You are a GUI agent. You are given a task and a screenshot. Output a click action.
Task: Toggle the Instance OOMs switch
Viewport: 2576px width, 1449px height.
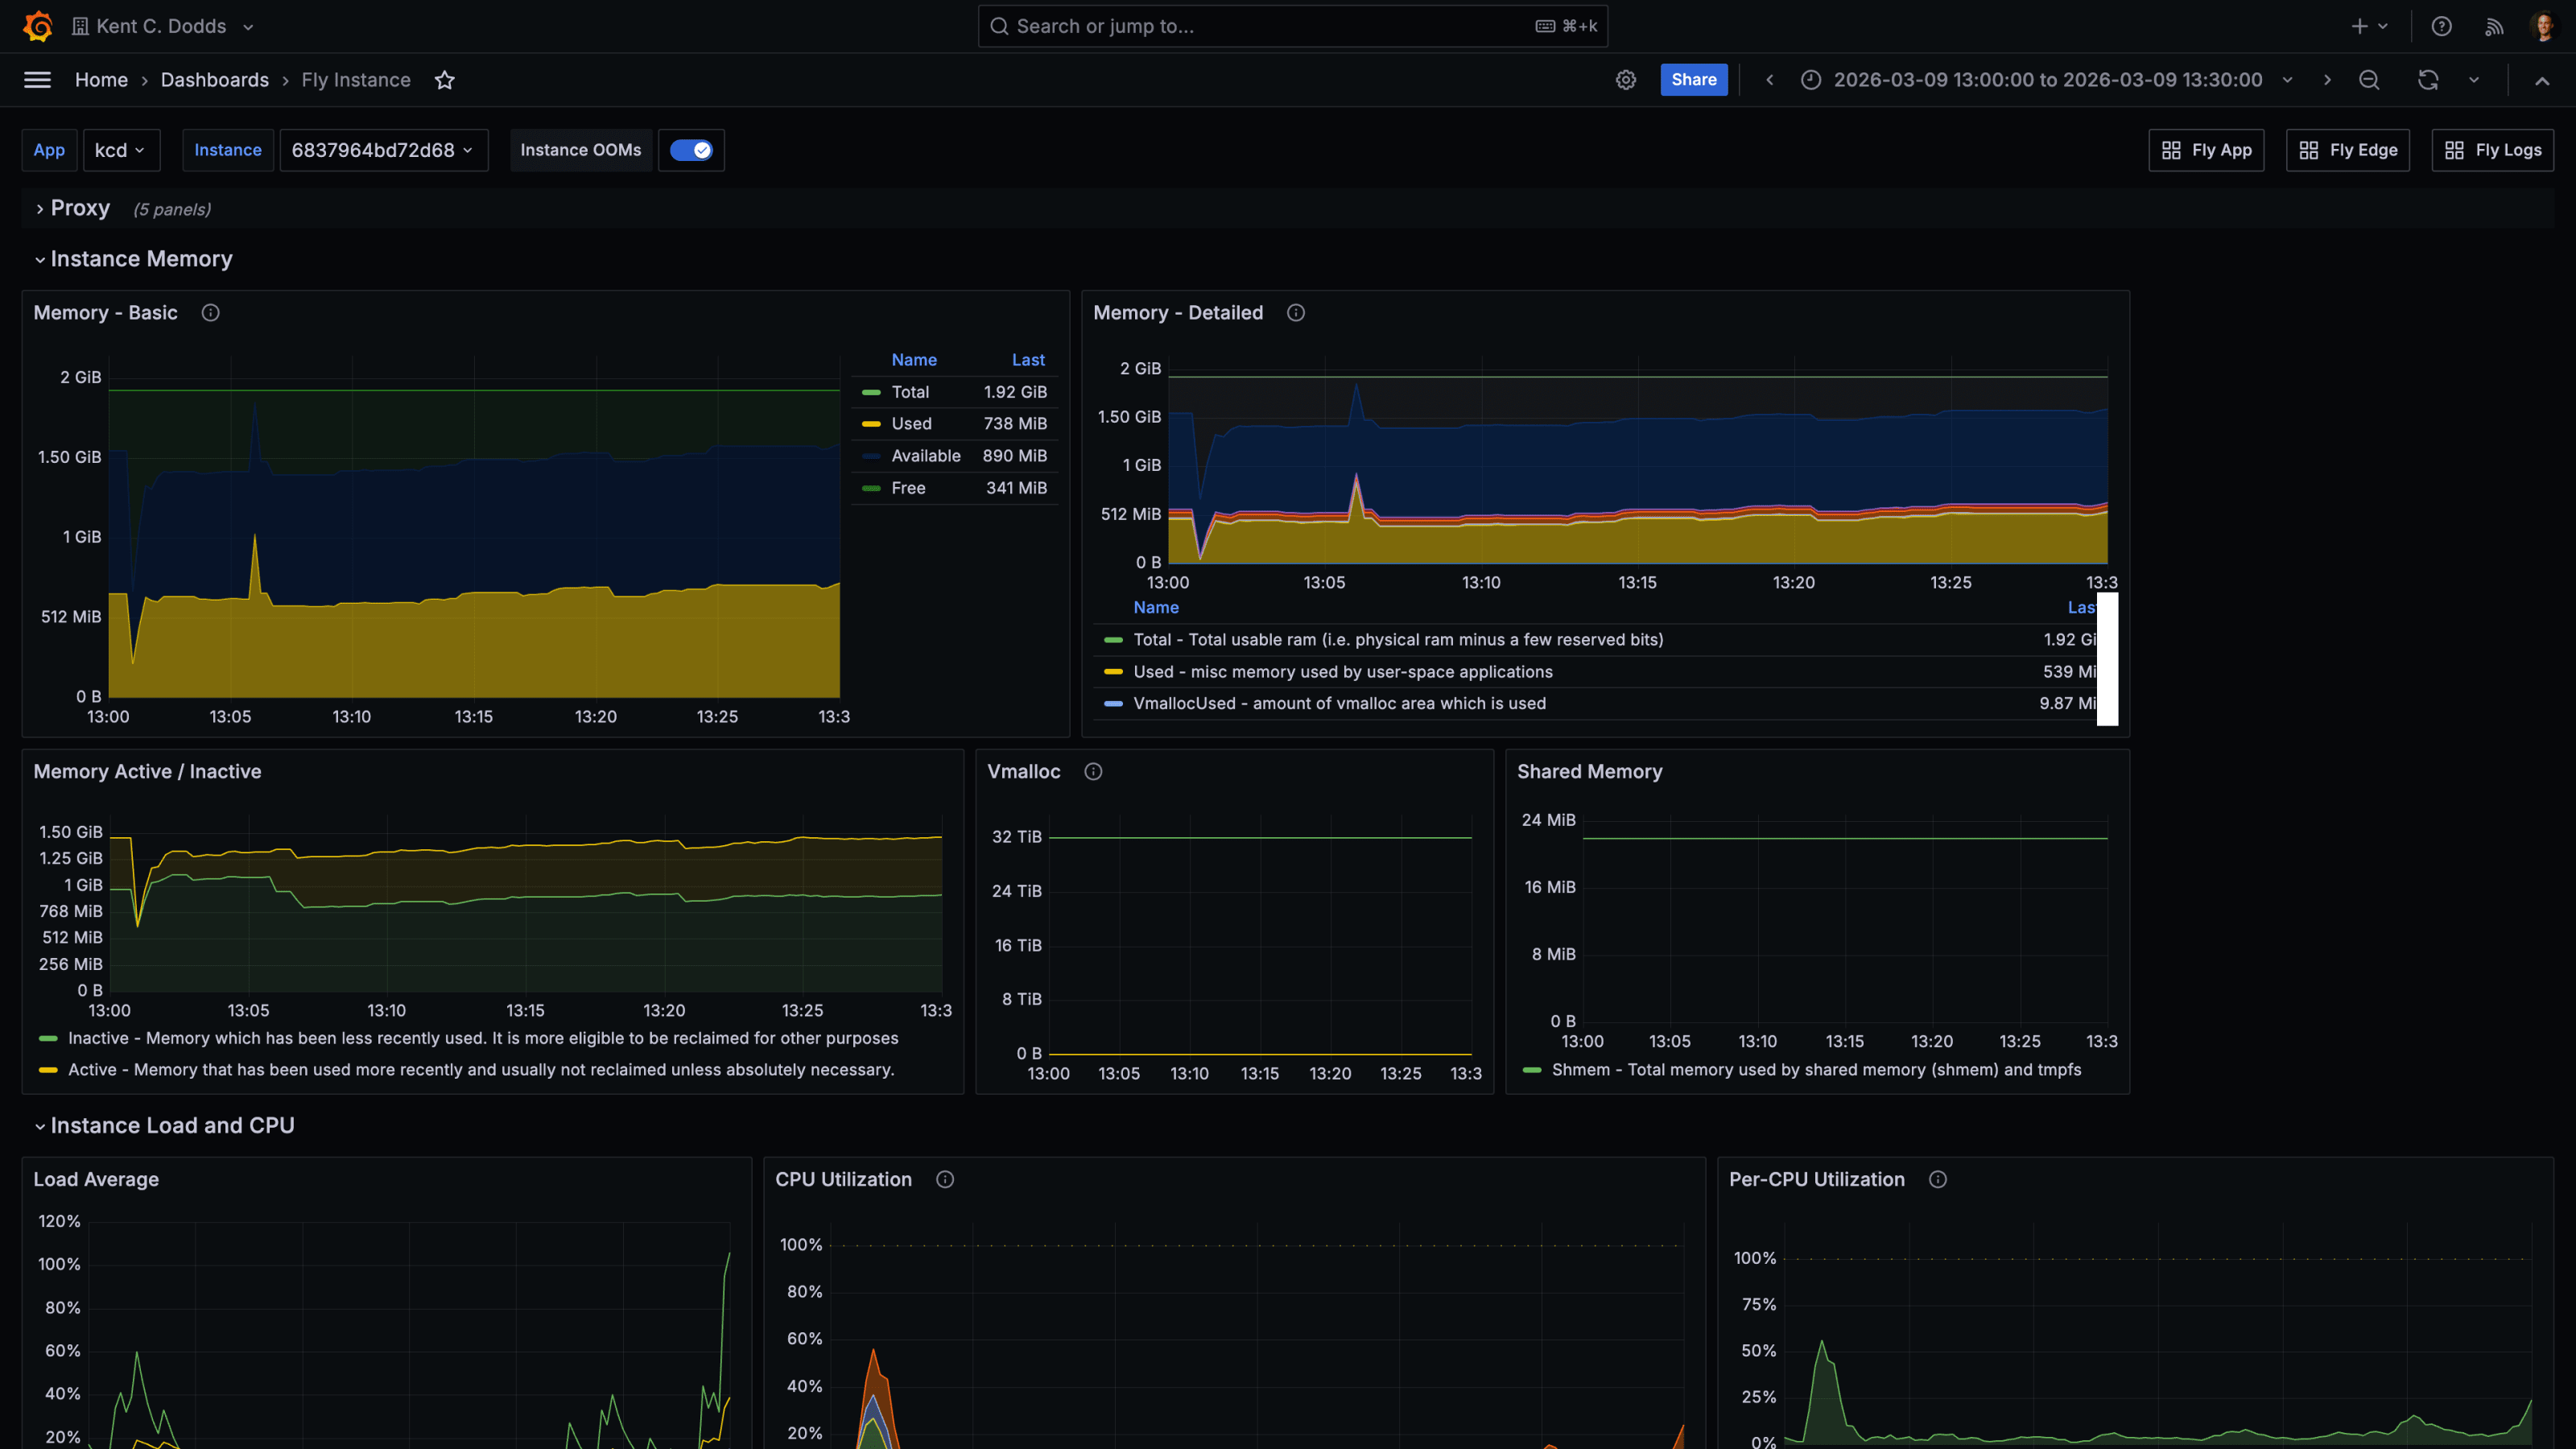point(691,150)
